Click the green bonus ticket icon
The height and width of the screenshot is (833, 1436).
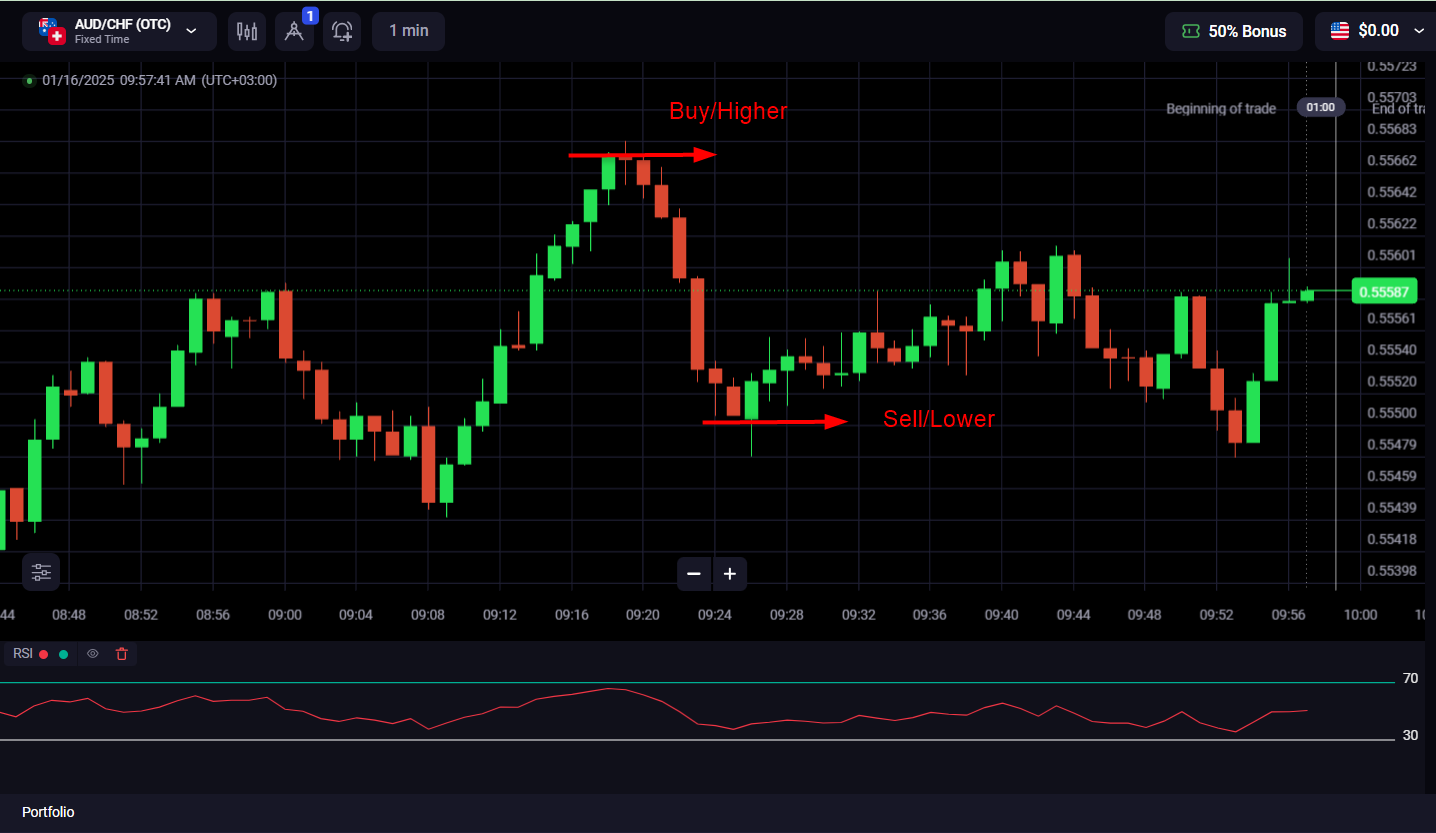(x=1190, y=31)
